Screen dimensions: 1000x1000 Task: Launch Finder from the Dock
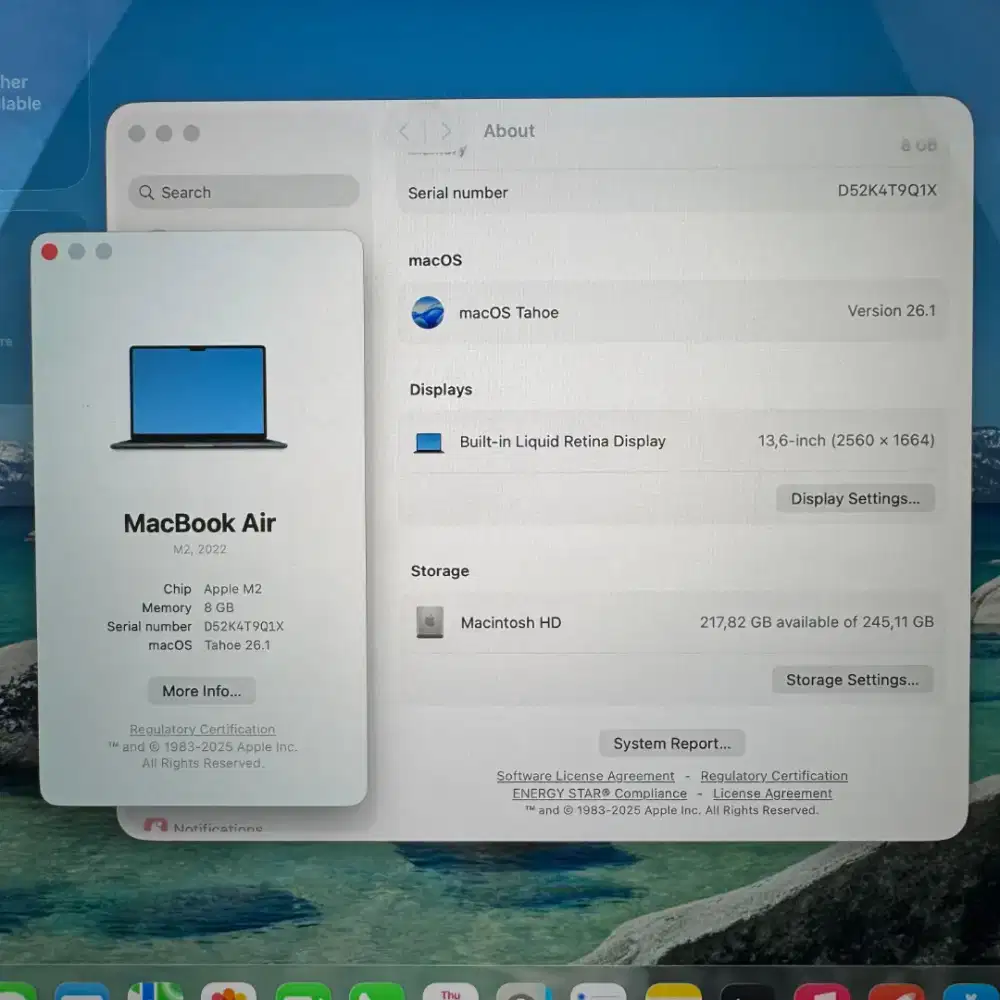tap(82, 995)
